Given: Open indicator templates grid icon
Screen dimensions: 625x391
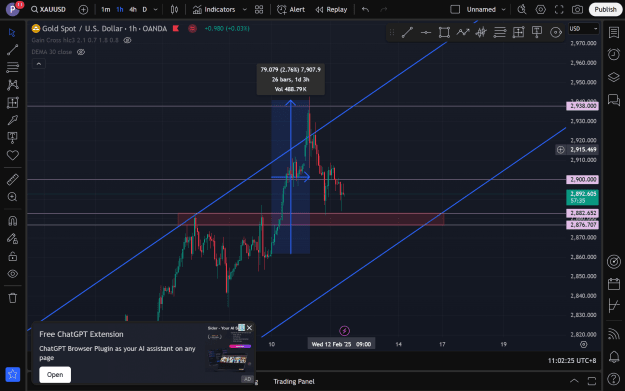Looking at the screenshot, I should pyautogui.click(x=259, y=10).
